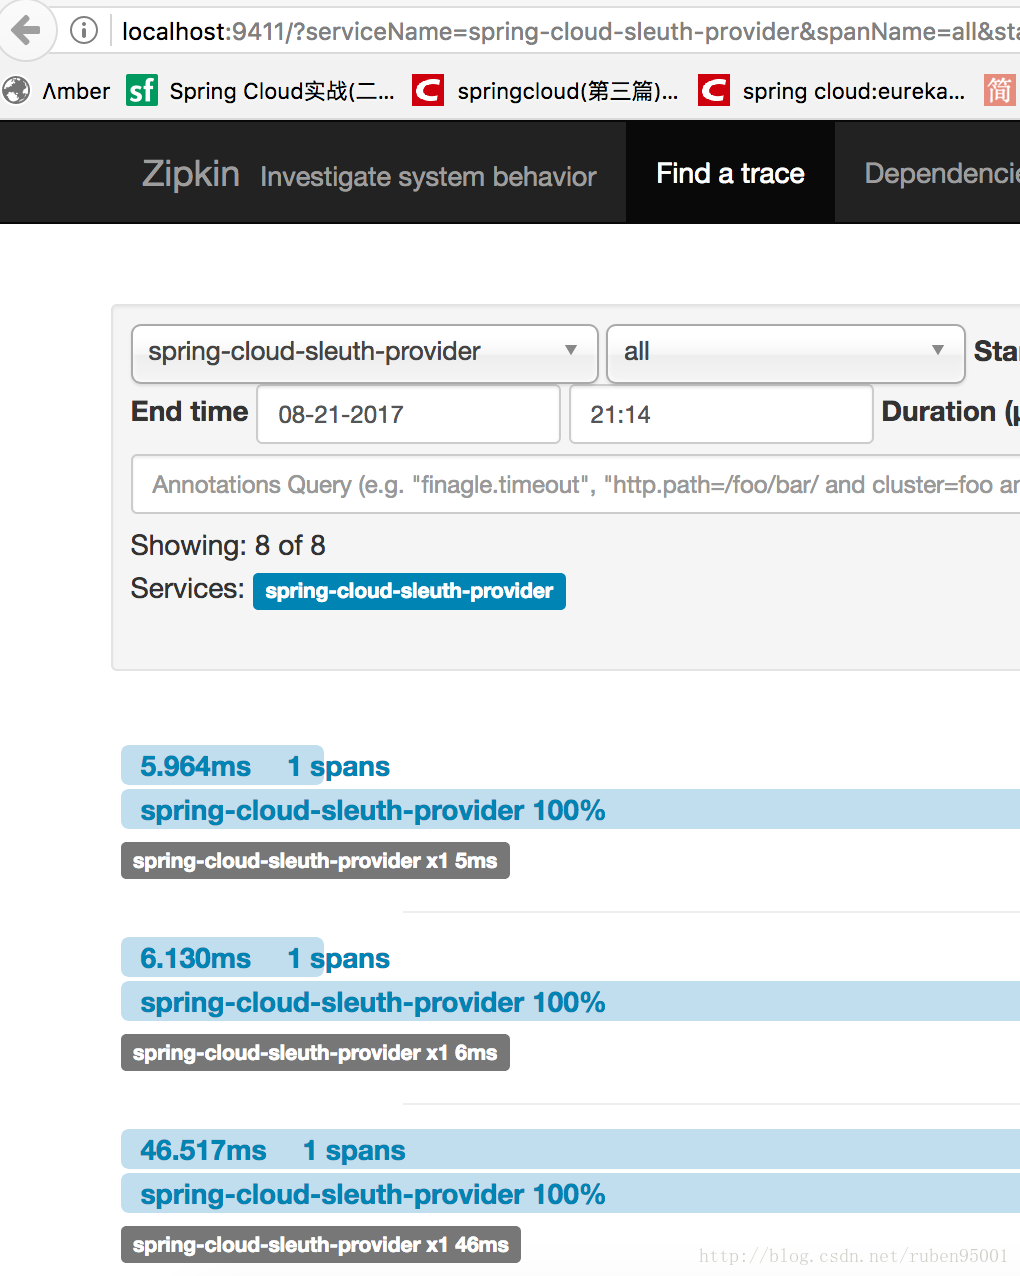Open the green sf bookmark icon
The height and width of the screenshot is (1276, 1020).
pos(142,91)
